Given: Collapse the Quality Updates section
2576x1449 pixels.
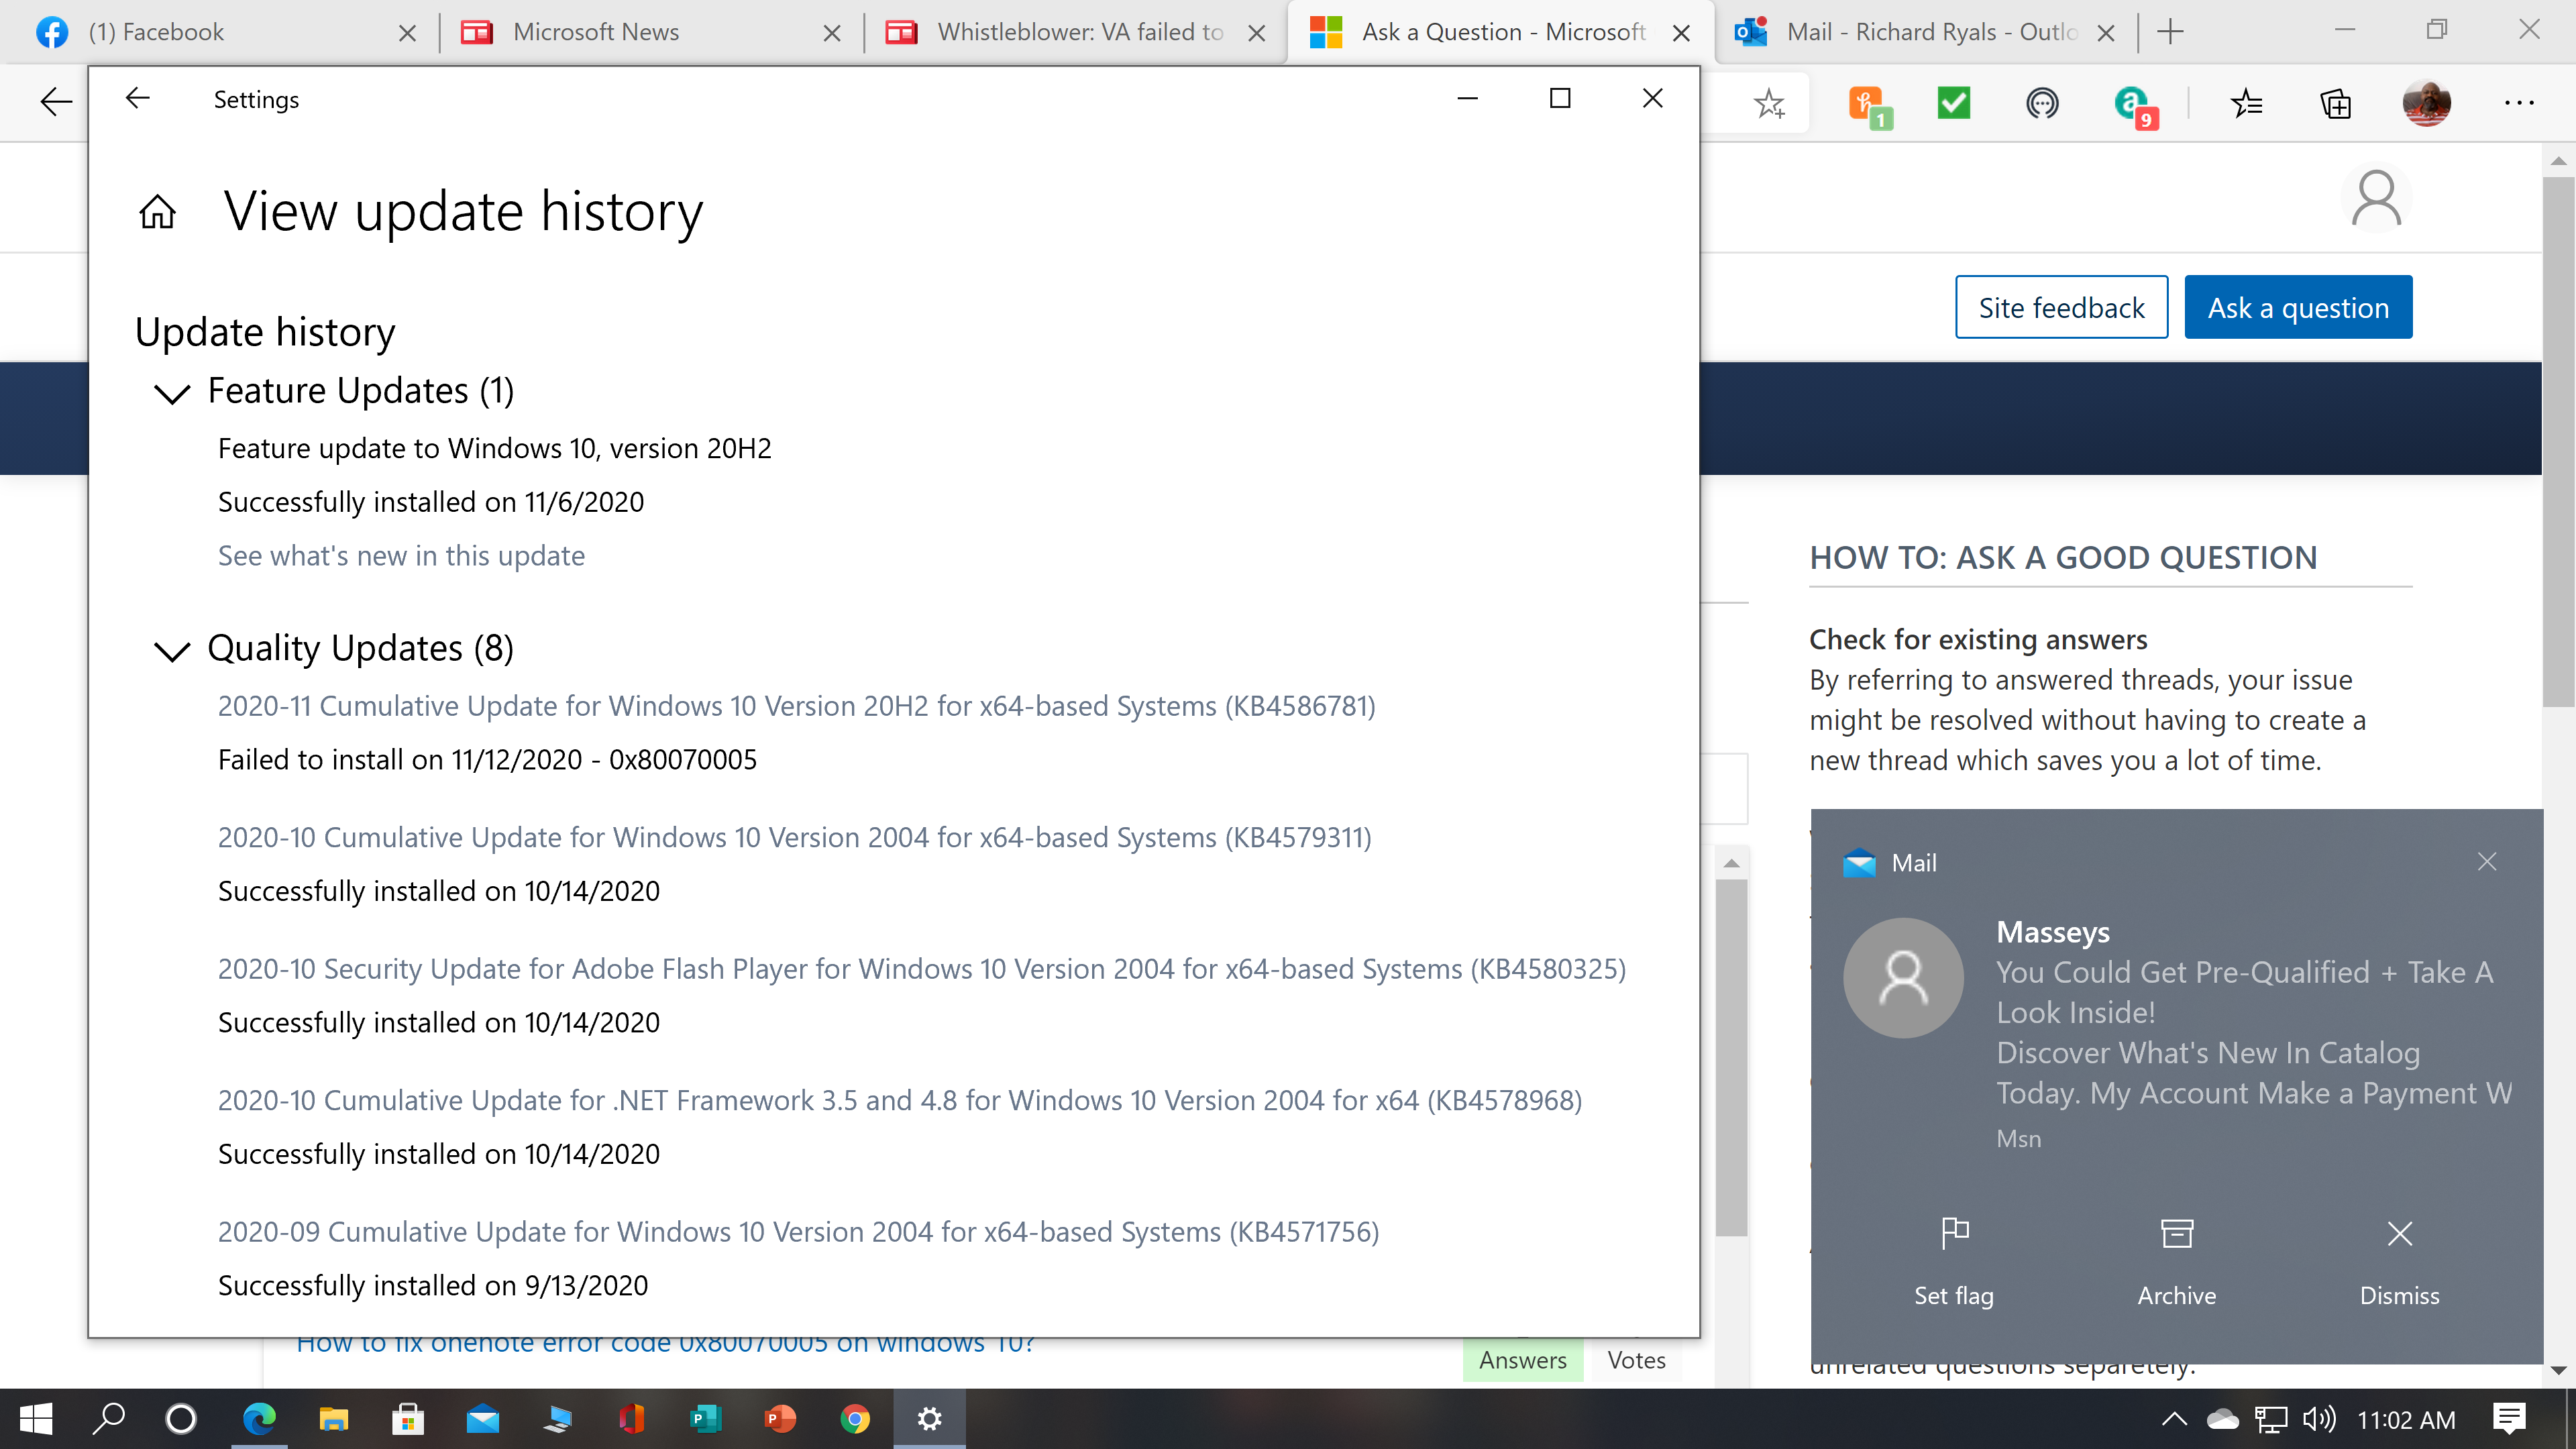Looking at the screenshot, I should [x=172, y=650].
